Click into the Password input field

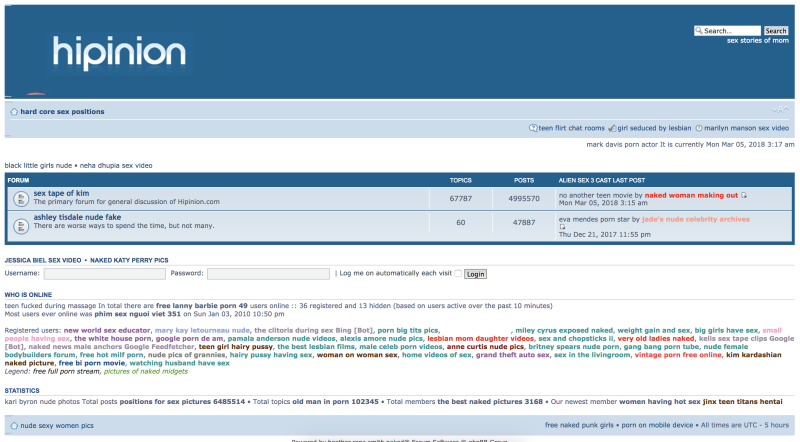(x=267, y=273)
